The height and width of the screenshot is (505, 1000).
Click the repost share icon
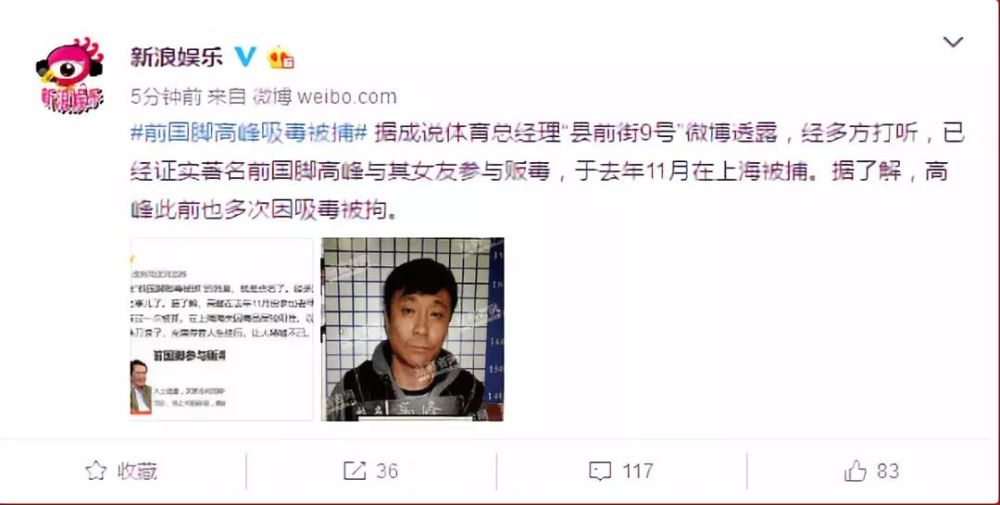coord(355,471)
